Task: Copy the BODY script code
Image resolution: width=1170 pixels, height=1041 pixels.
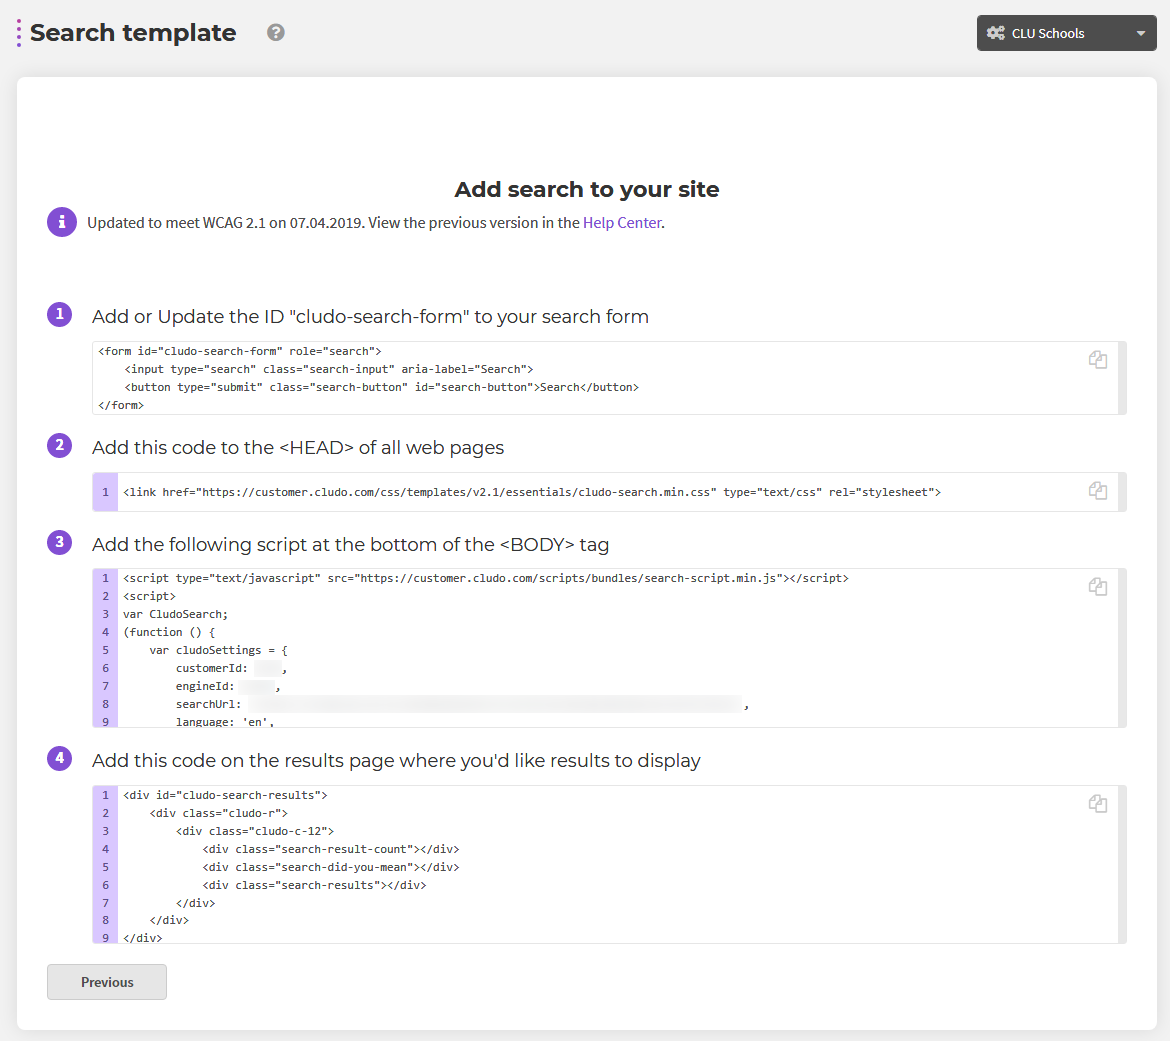Action: 1098,587
